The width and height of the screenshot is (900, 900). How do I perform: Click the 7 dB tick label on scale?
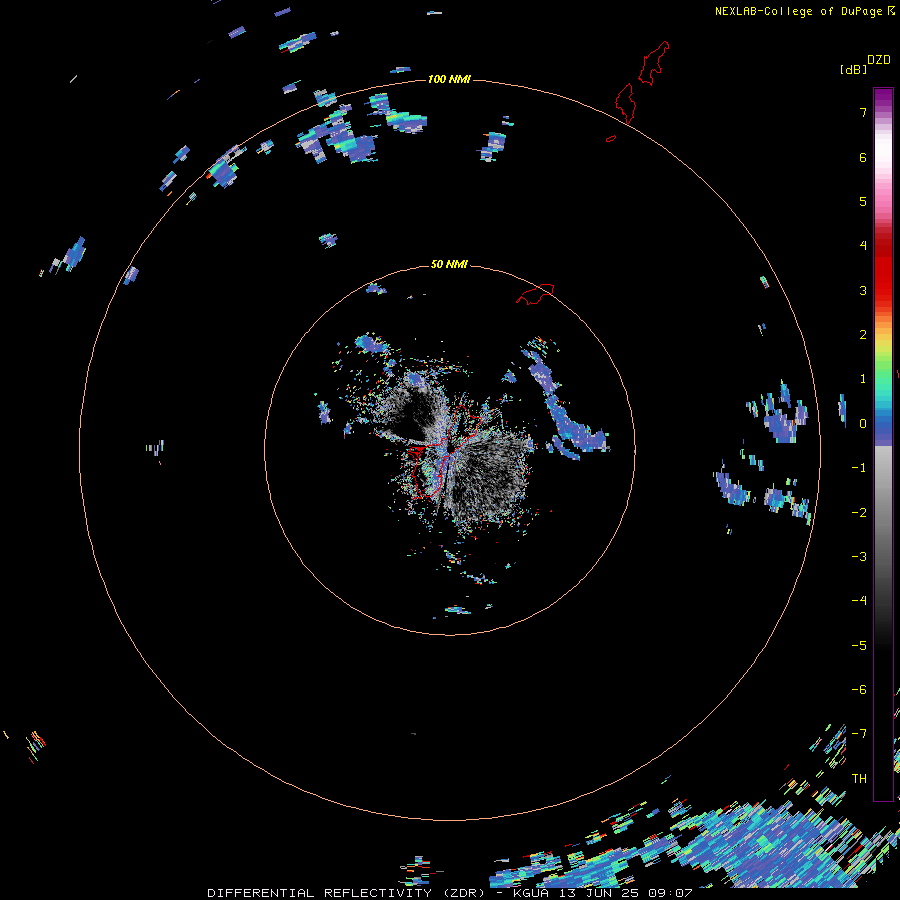click(863, 112)
